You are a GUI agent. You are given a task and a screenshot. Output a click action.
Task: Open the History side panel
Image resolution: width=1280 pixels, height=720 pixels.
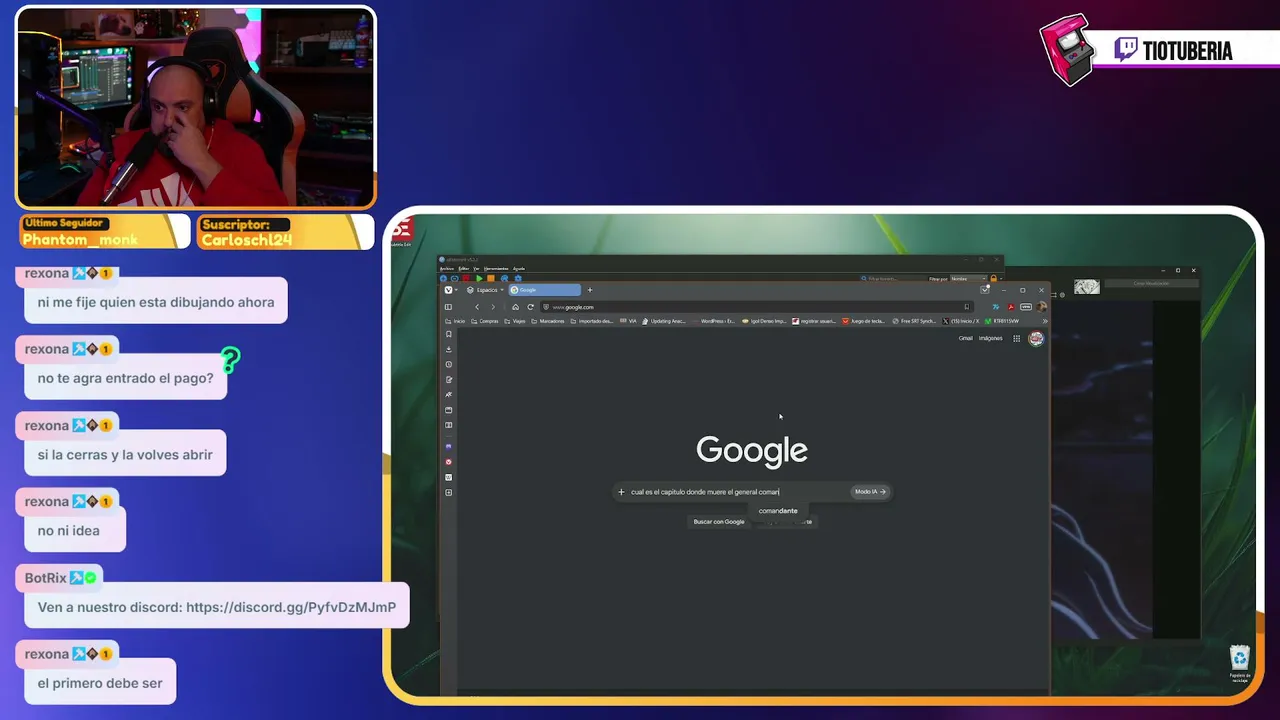click(449, 364)
